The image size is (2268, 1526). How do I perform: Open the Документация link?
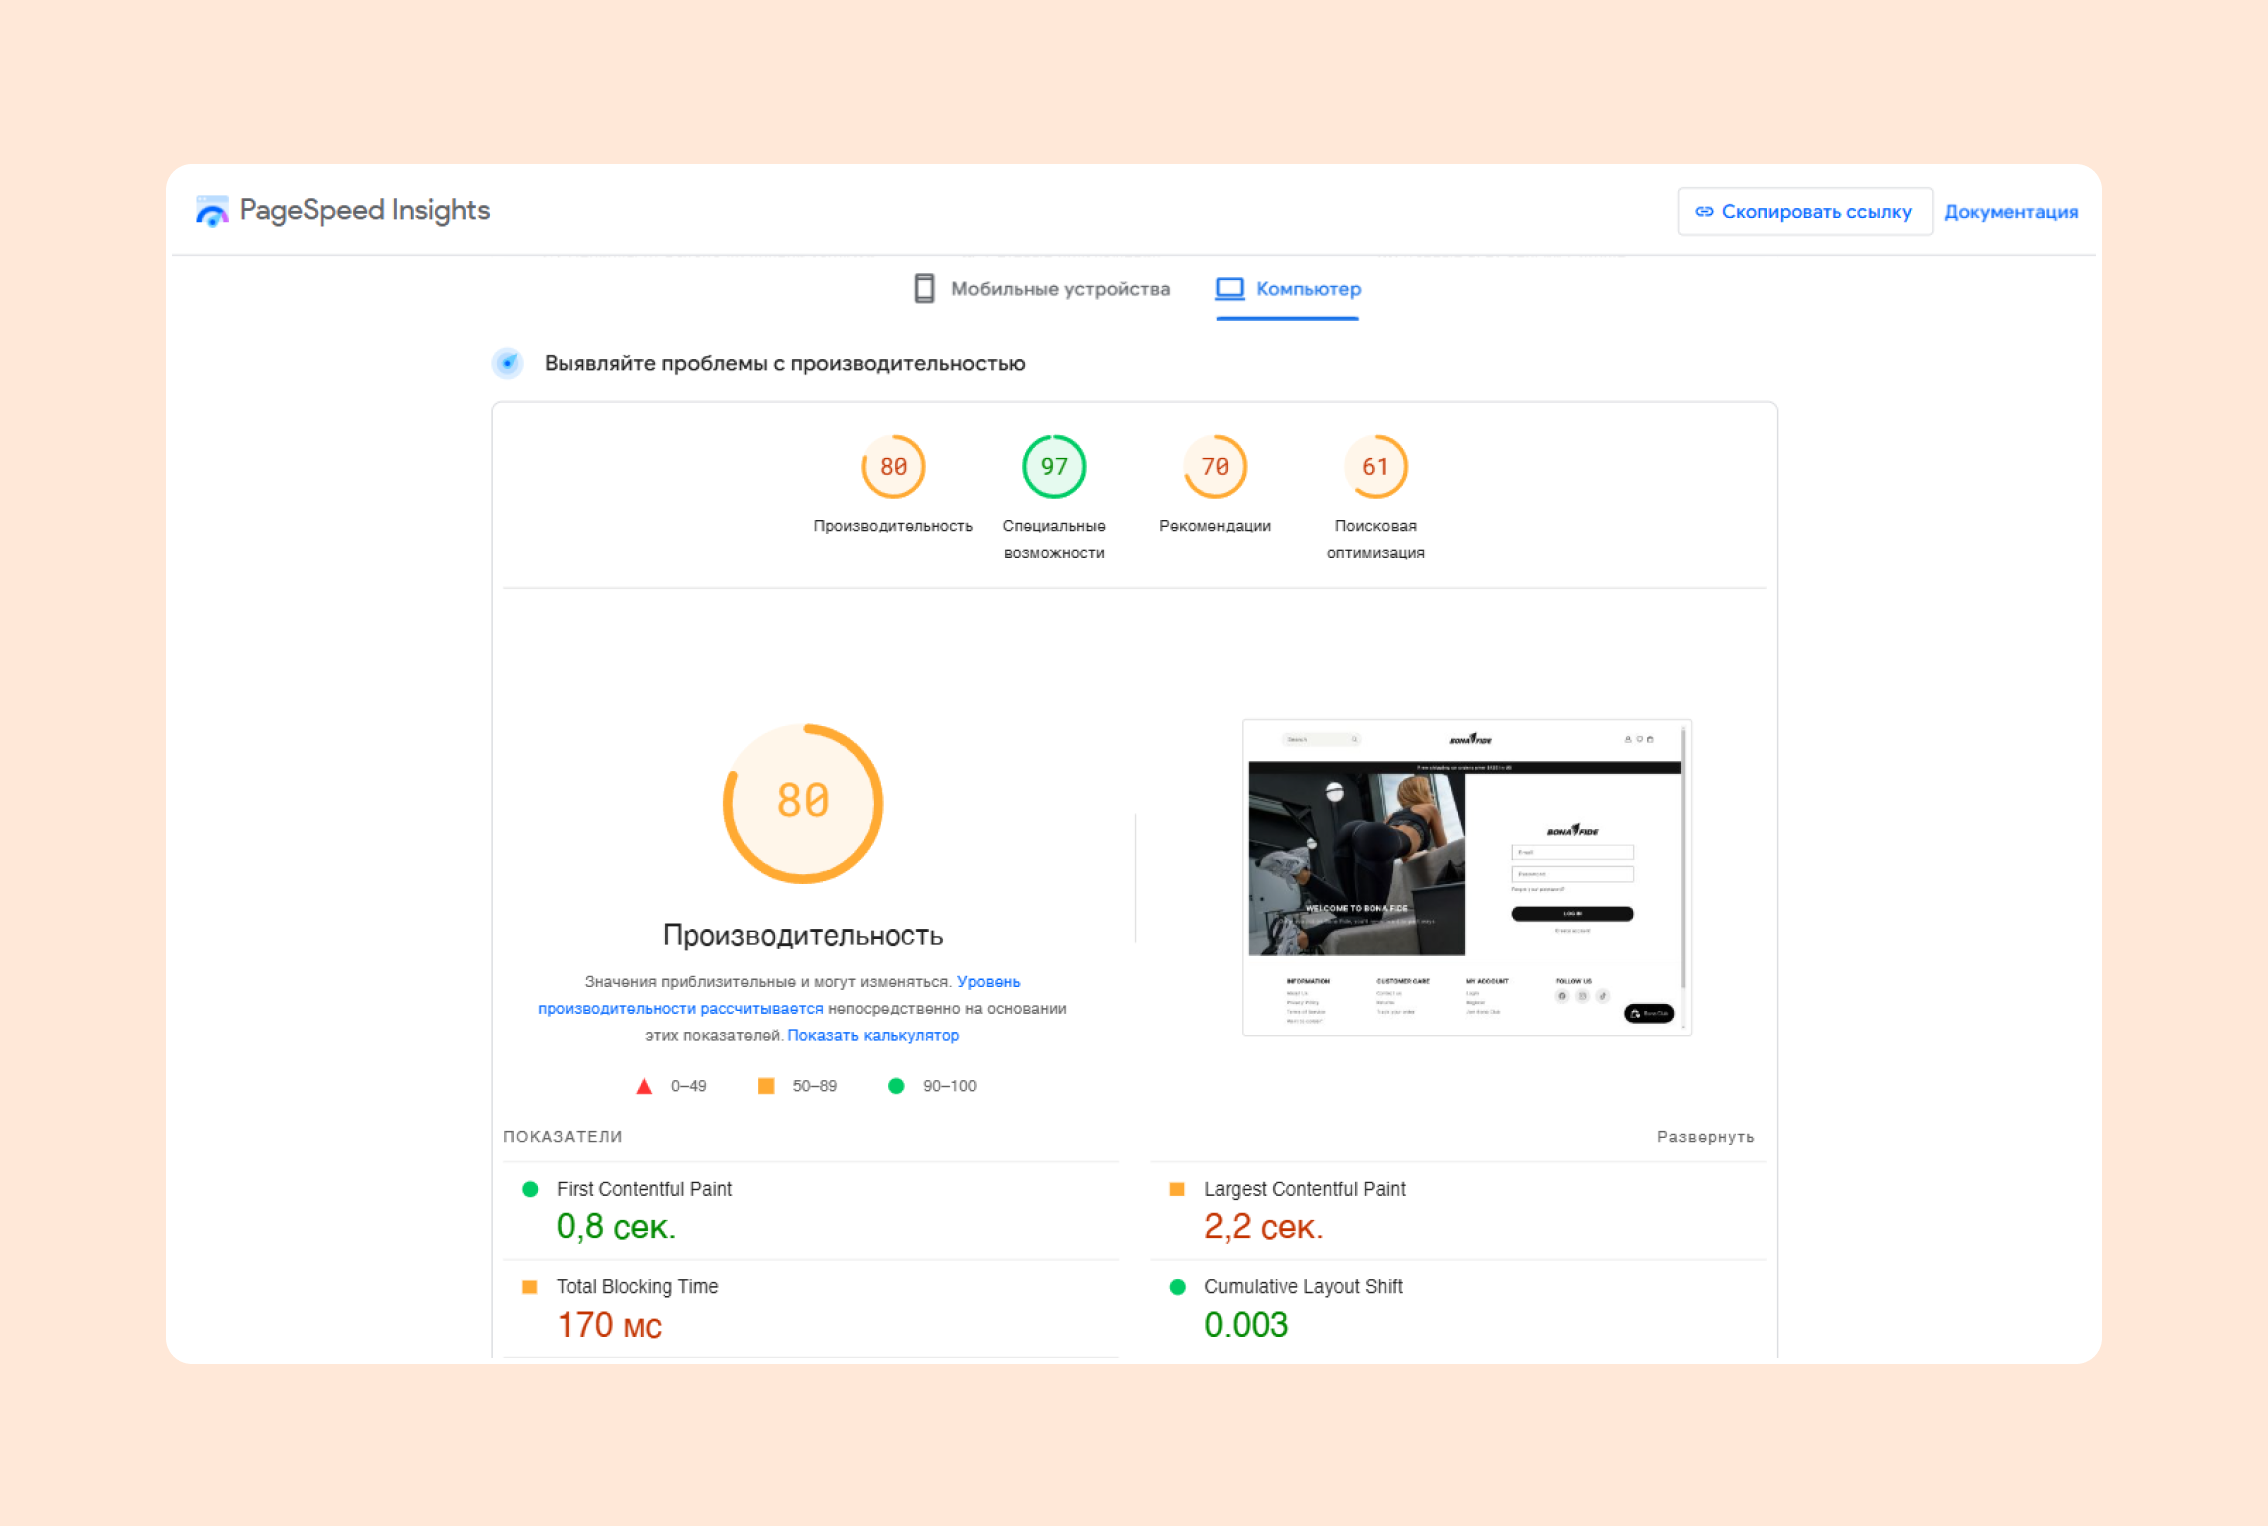click(2010, 212)
